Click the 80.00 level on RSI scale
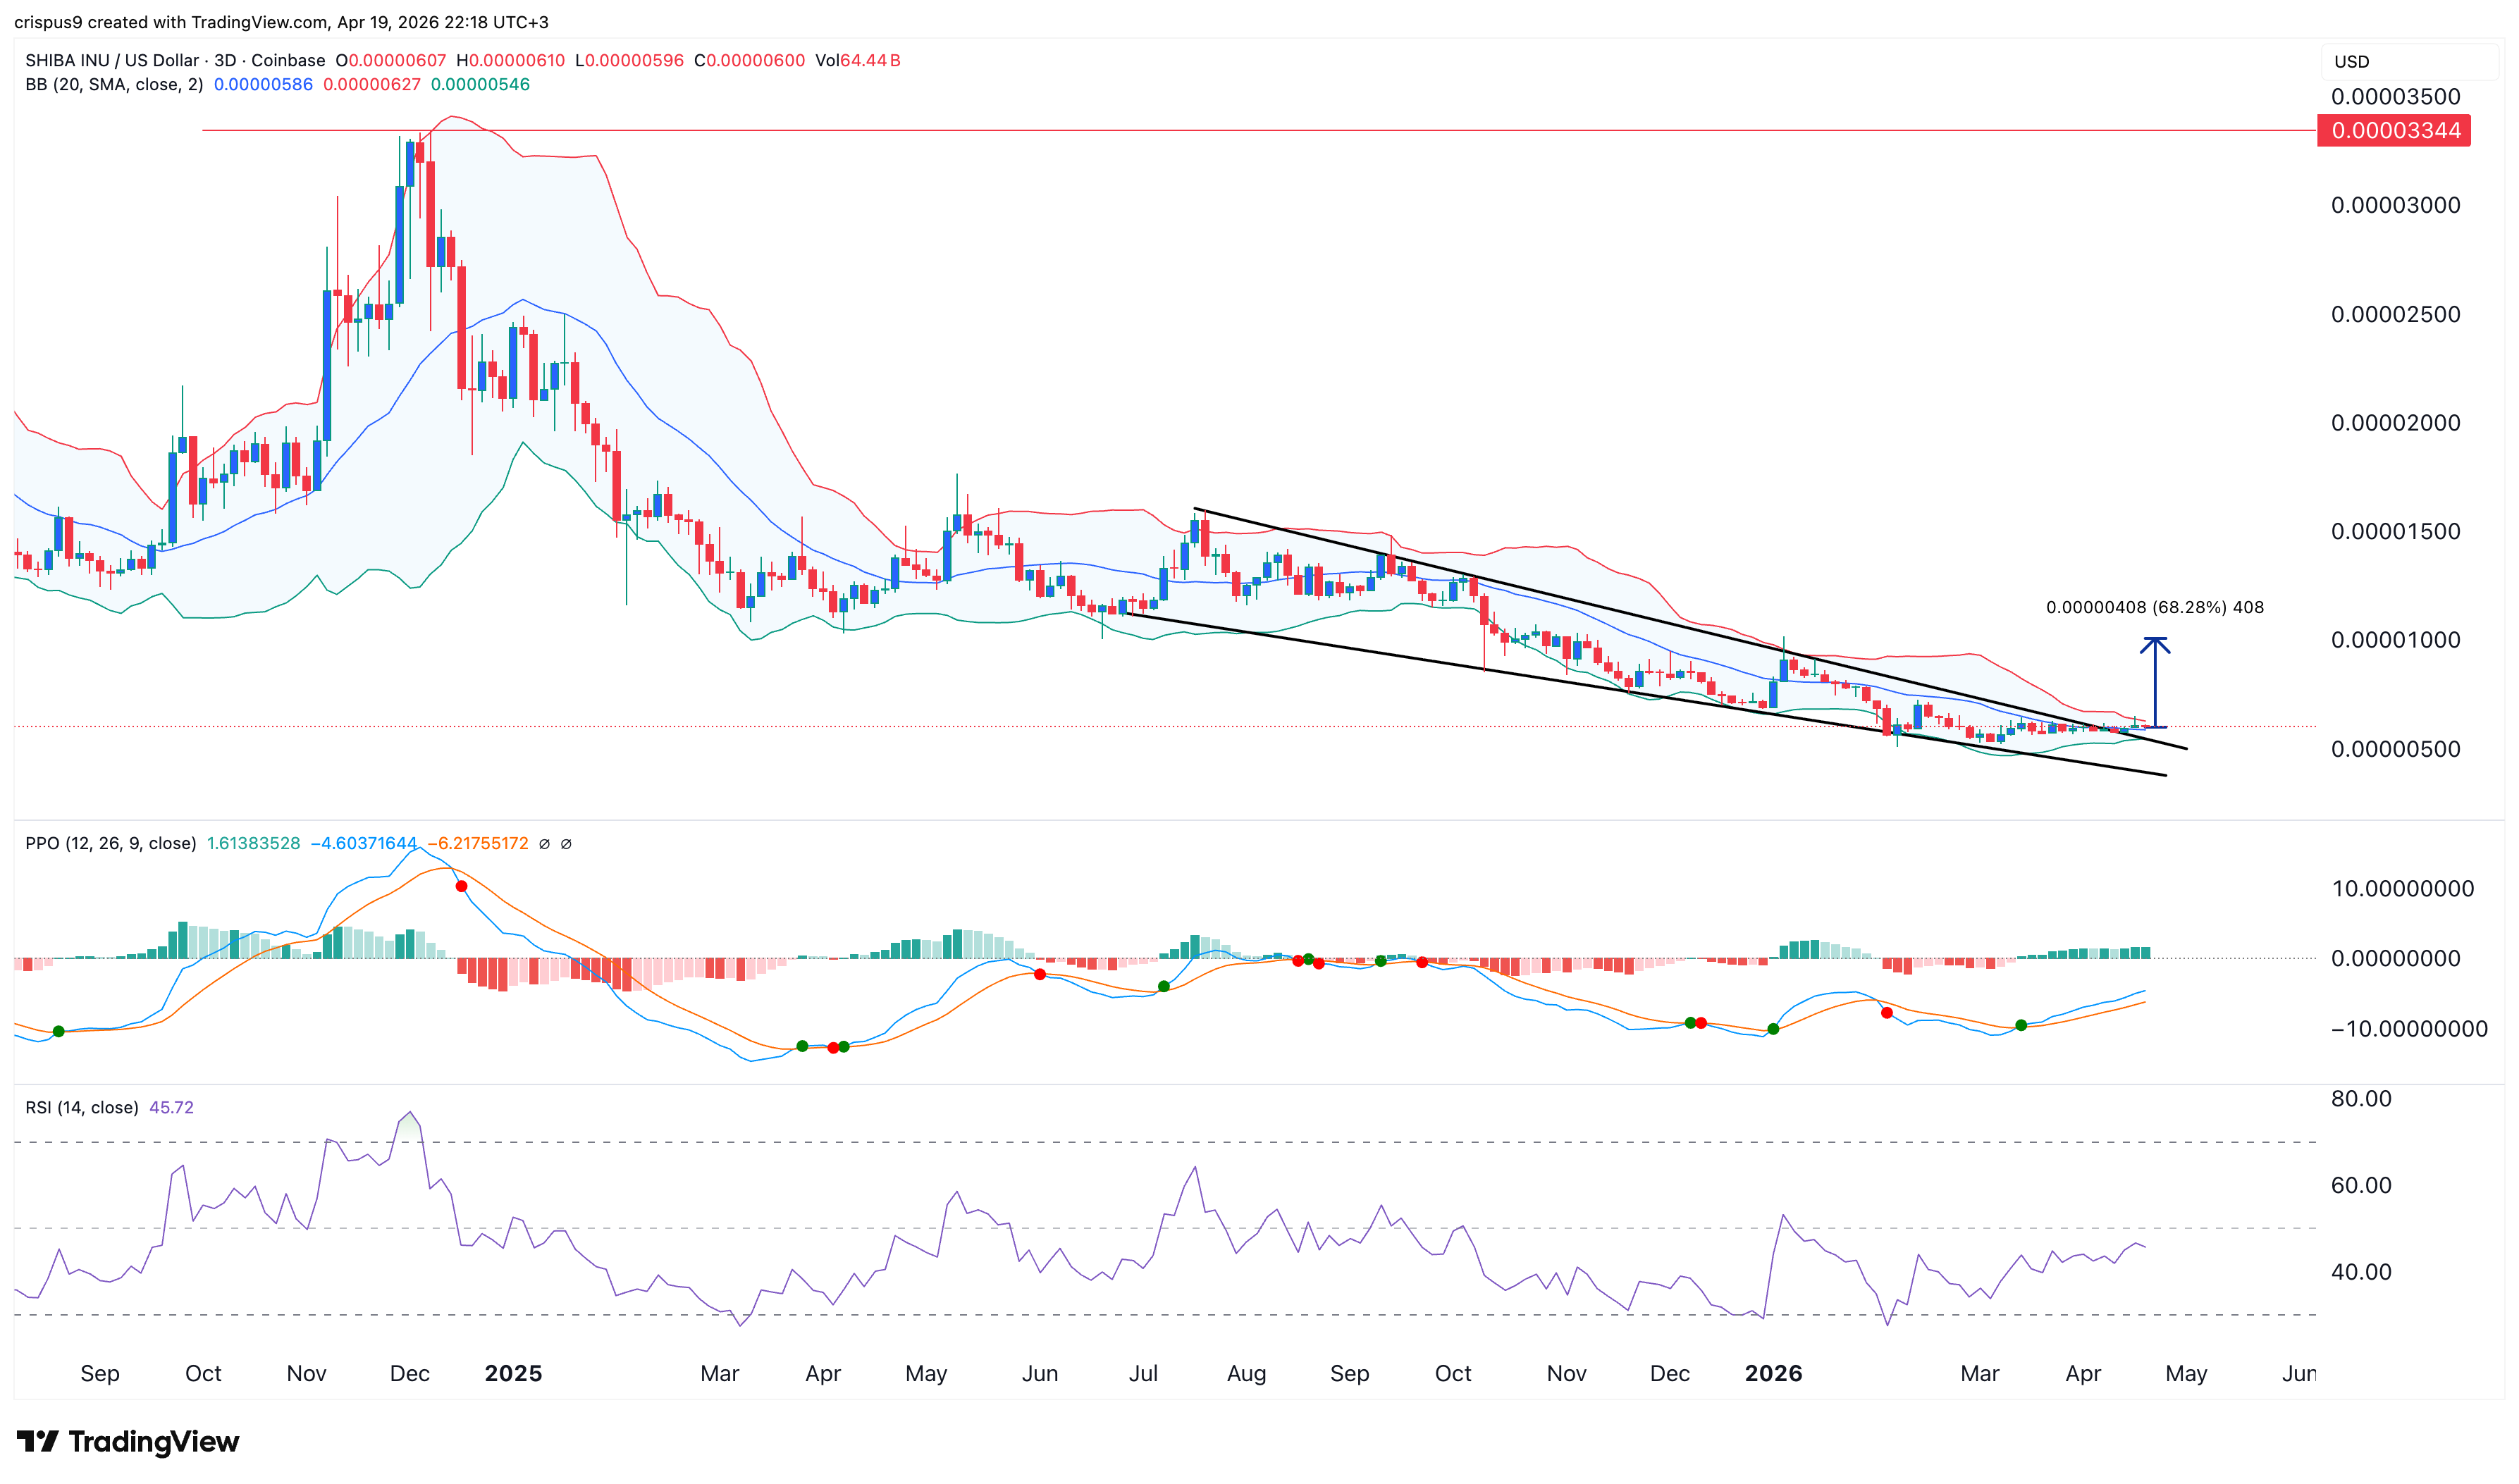Screen dimensions: 2519x1484 (x=2361, y=1098)
